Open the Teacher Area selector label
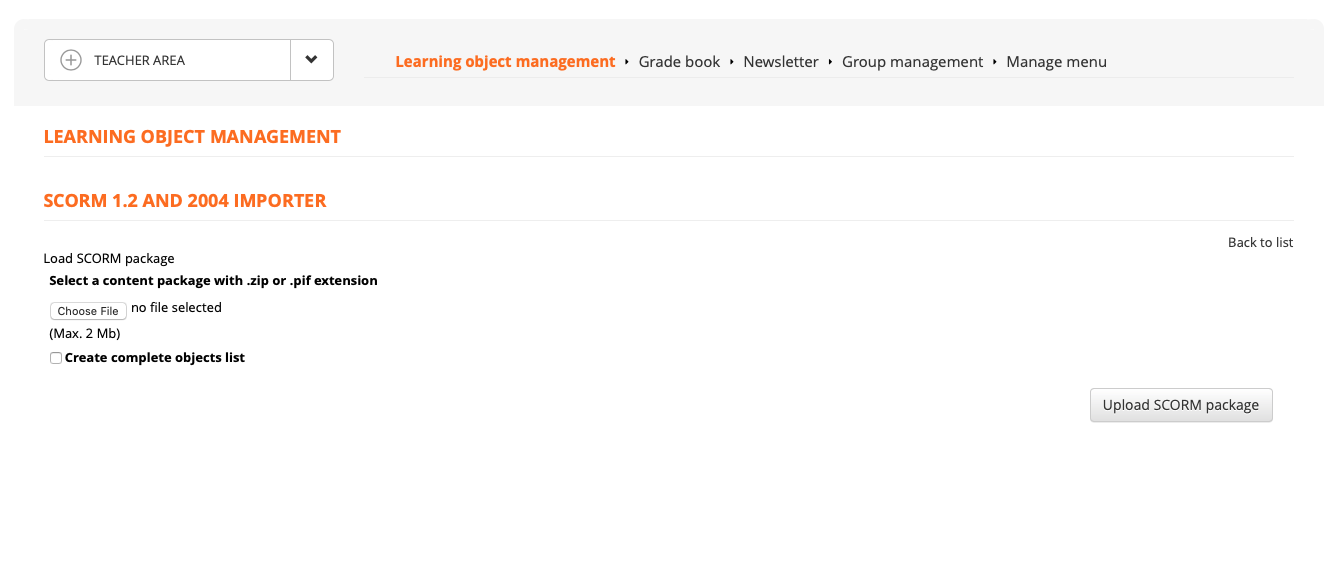 tap(140, 60)
